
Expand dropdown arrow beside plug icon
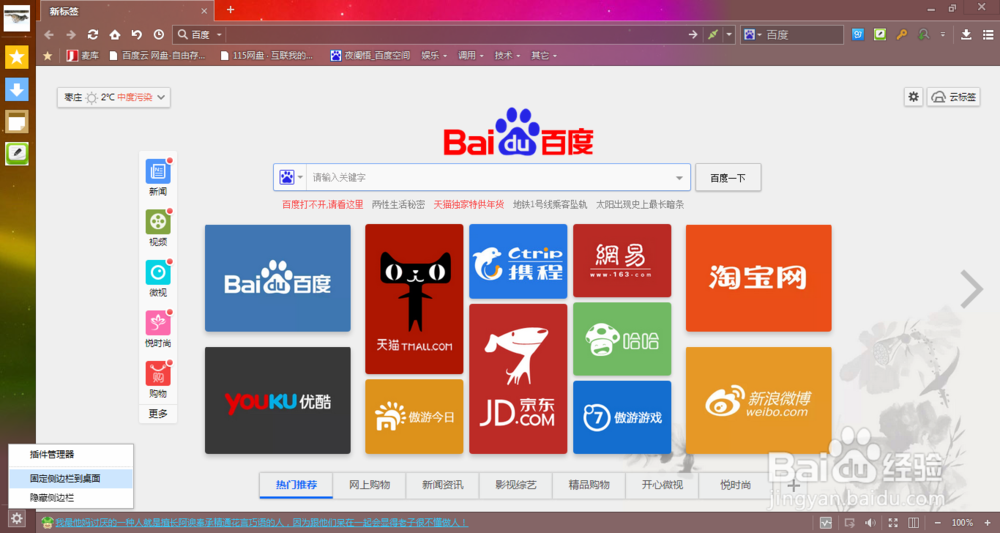(x=729, y=34)
